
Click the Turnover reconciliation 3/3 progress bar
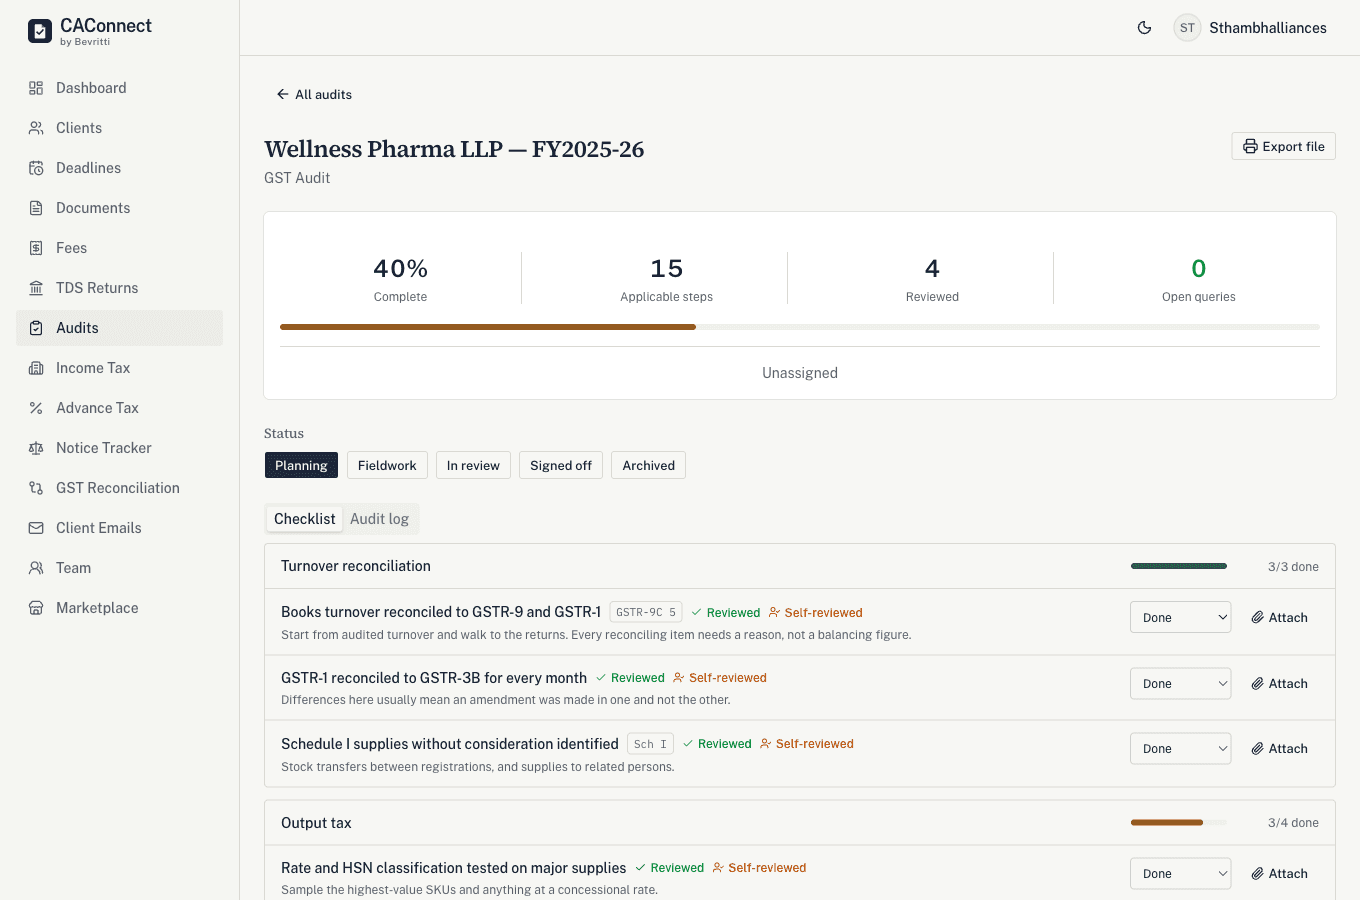click(x=1179, y=566)
